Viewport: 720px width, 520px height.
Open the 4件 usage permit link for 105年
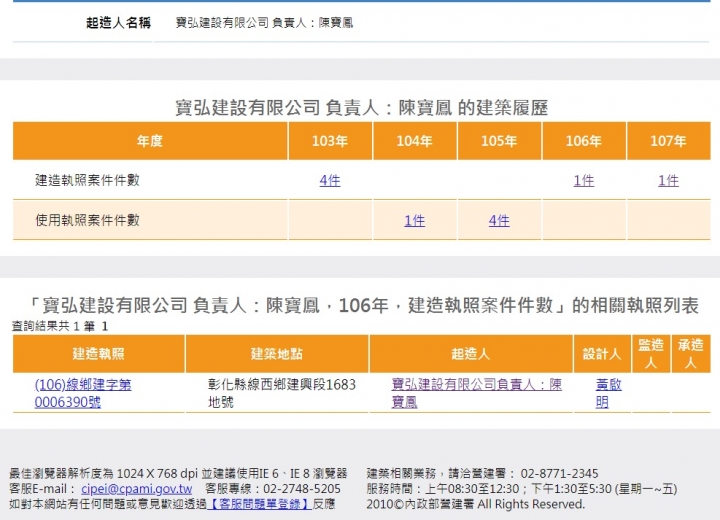tap(499, 220)
